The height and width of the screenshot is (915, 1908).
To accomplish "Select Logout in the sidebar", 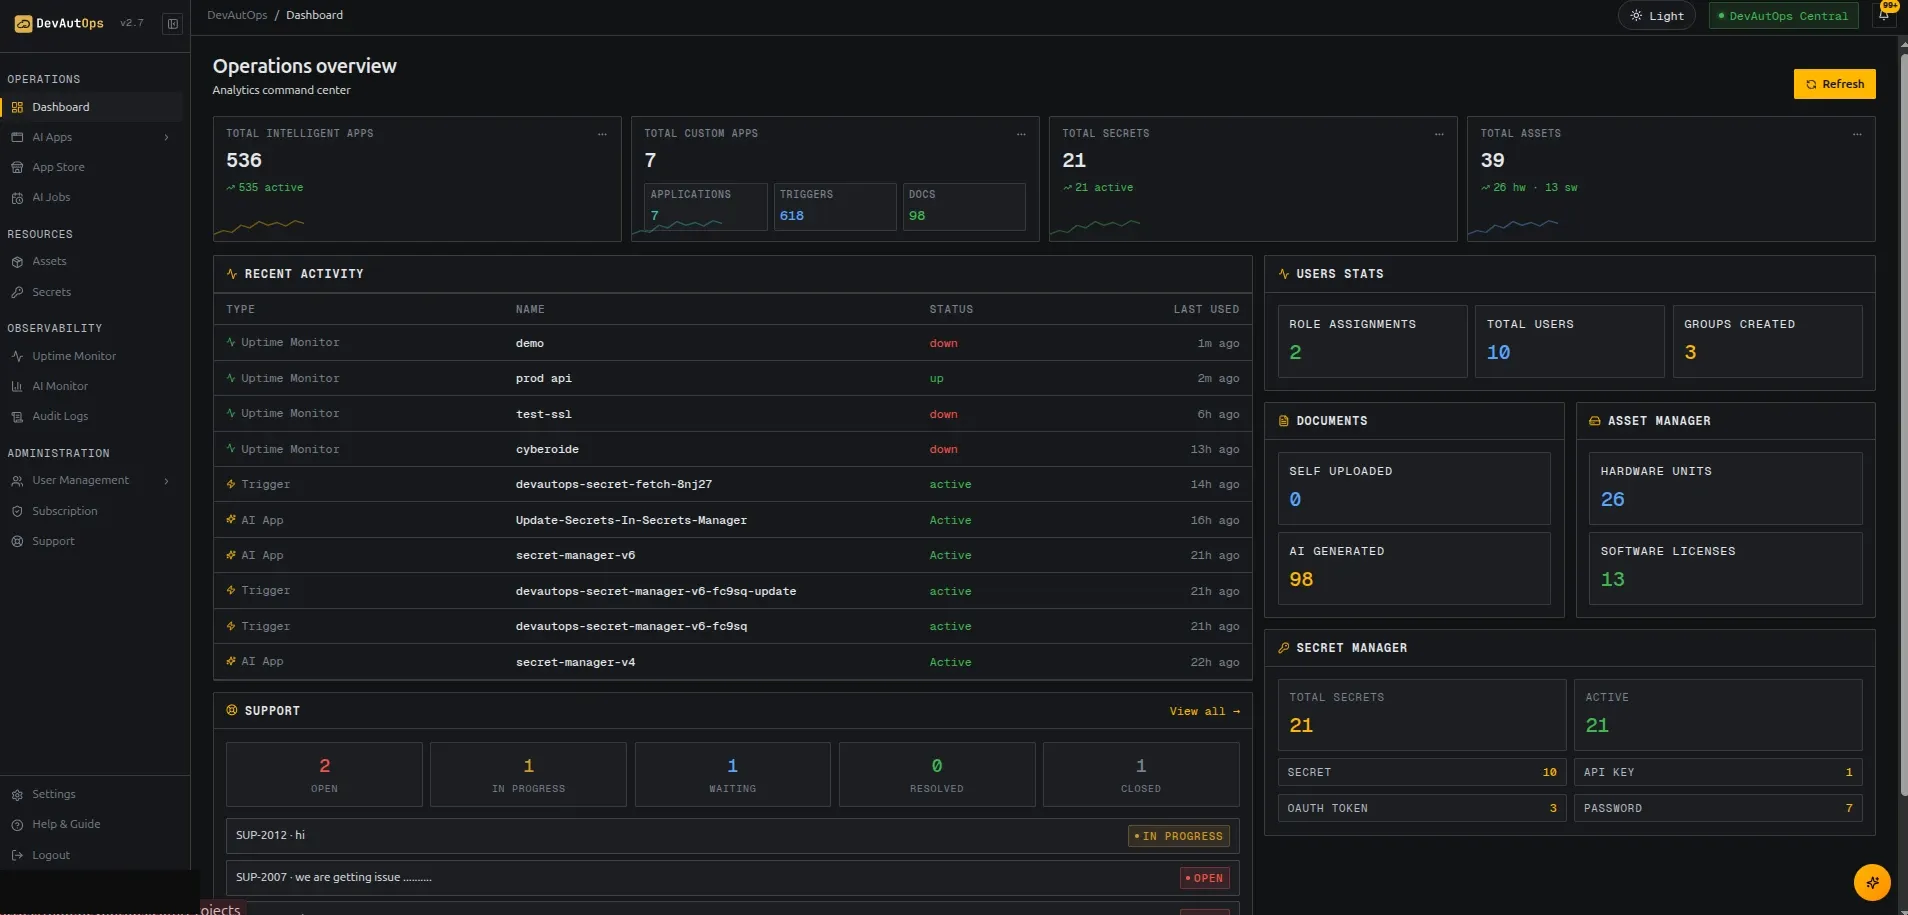I will (92, 855).
